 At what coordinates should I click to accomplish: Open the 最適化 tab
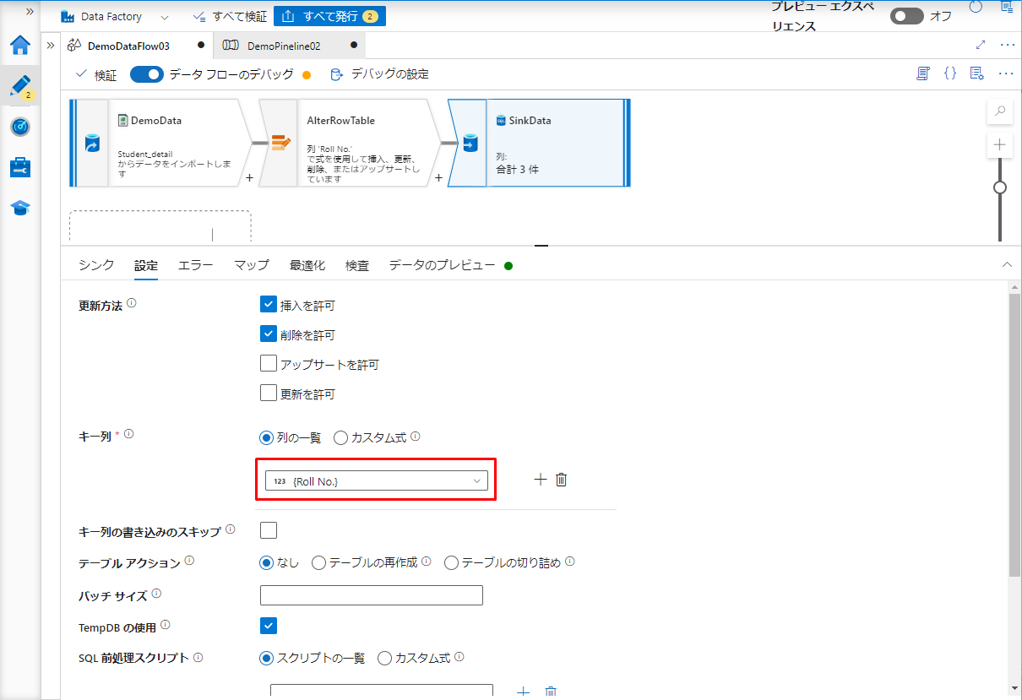307,265
